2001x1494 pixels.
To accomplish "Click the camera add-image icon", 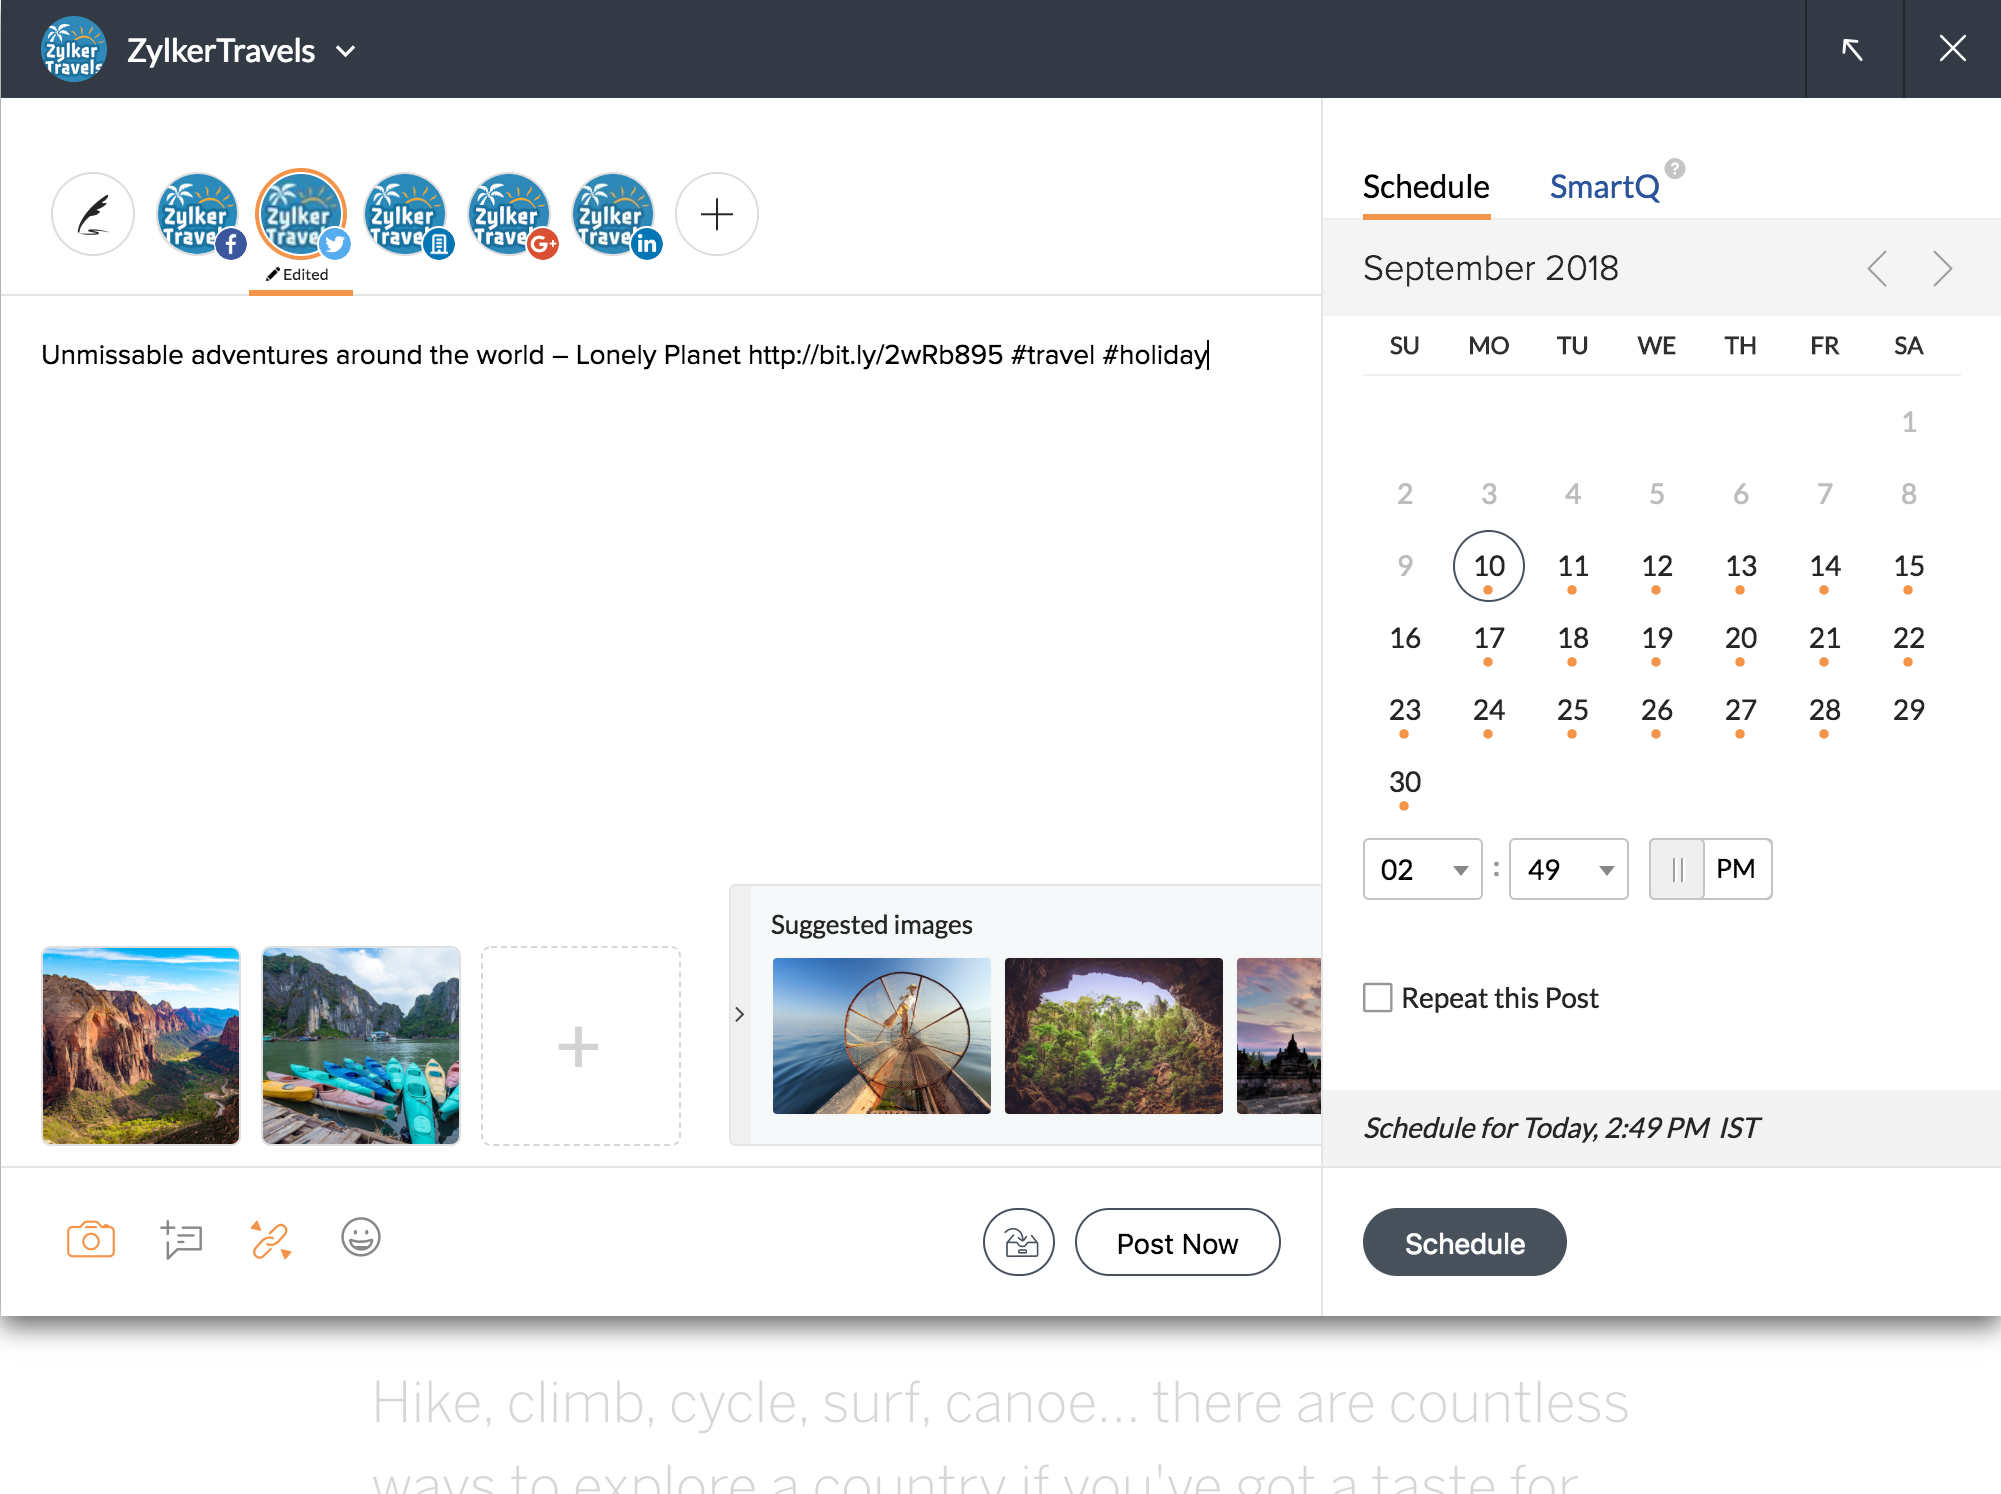I will pyautogui.click(x=90, y=1240).
